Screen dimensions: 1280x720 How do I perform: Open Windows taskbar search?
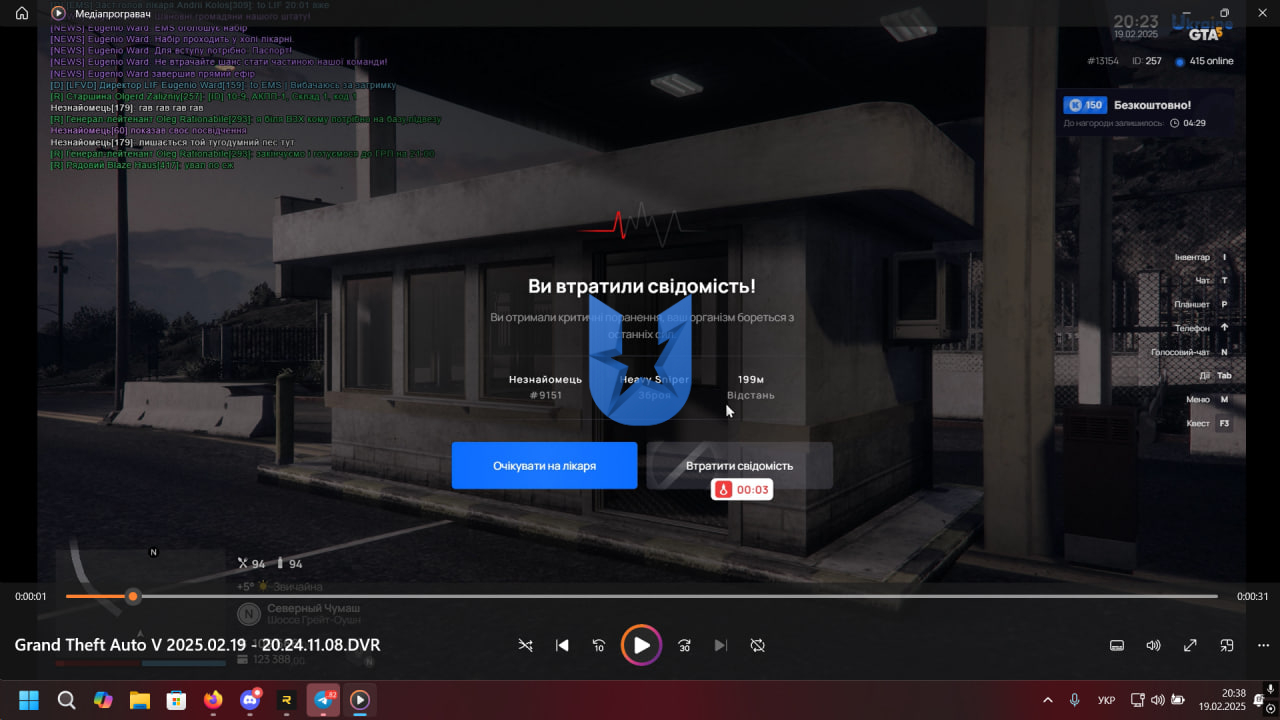point(66,700)
